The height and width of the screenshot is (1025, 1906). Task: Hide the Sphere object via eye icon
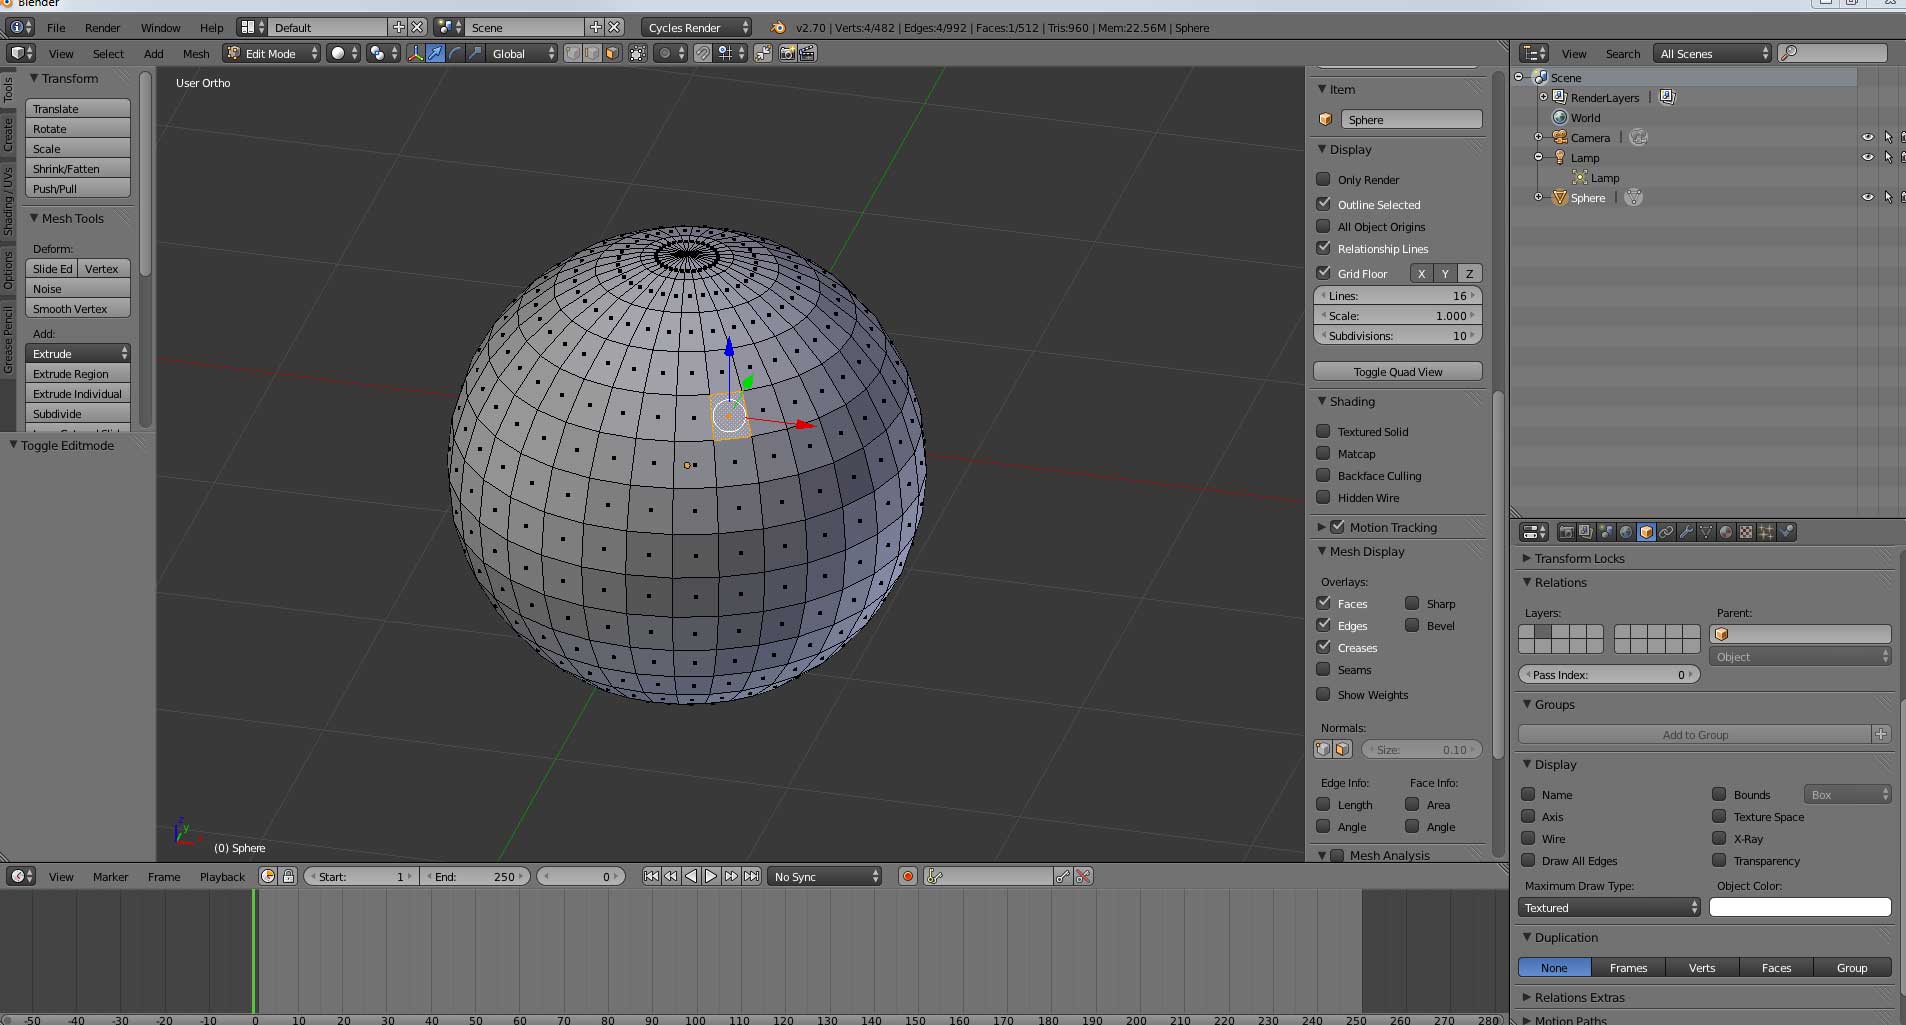(1867, 198)
